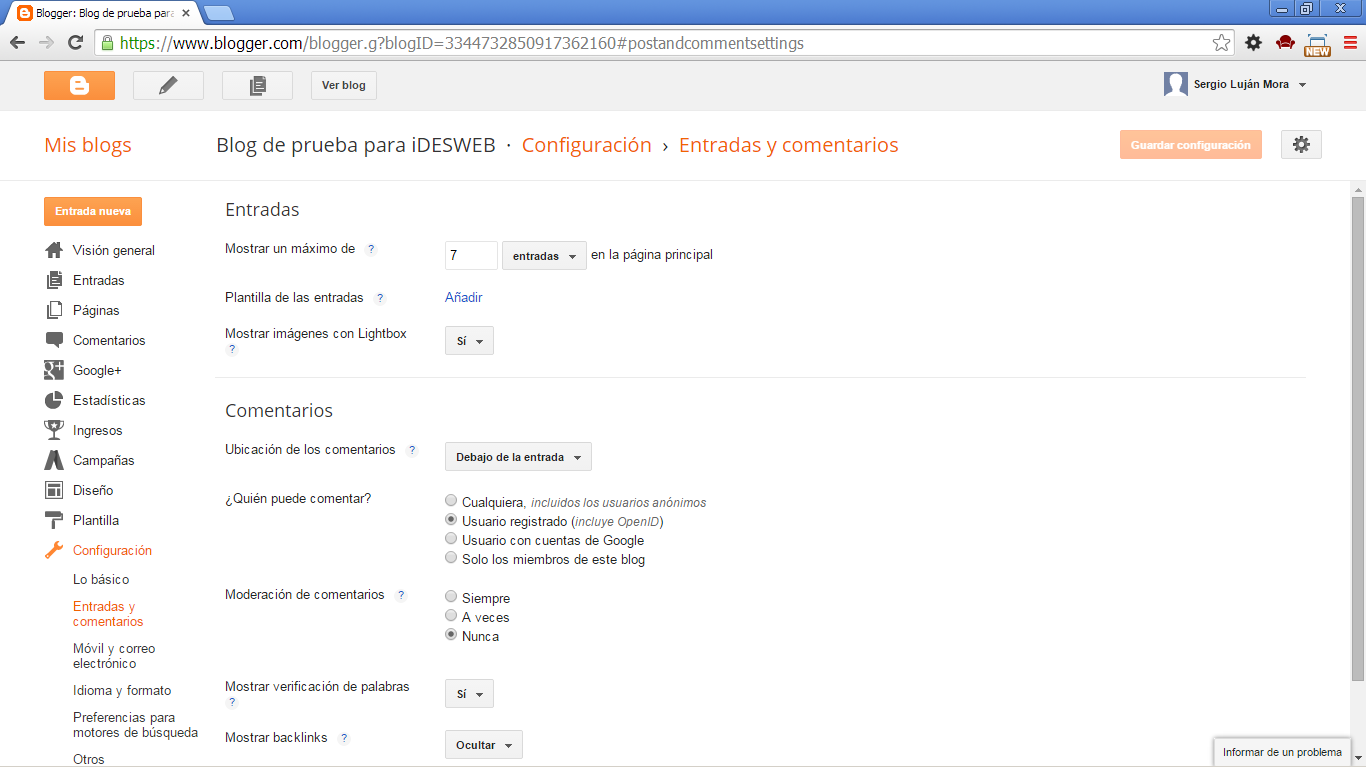
Task: Set comment moderation to Siempre
Action: point(451,597)
